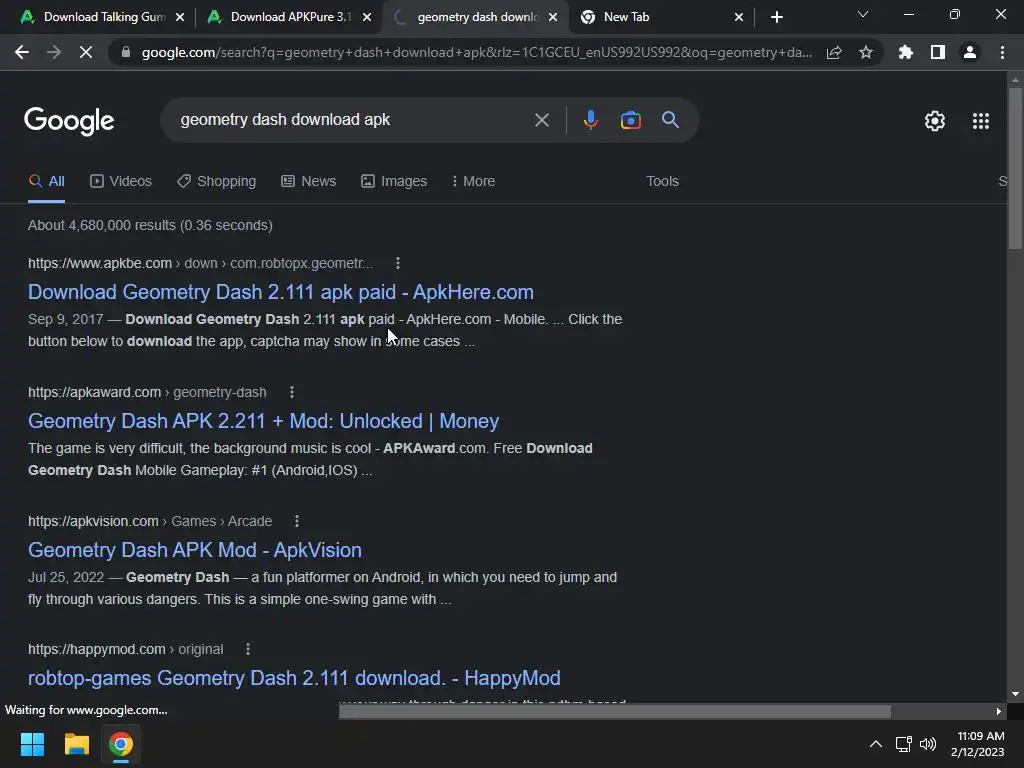Click the forward navigation arrow

point(54,52)
